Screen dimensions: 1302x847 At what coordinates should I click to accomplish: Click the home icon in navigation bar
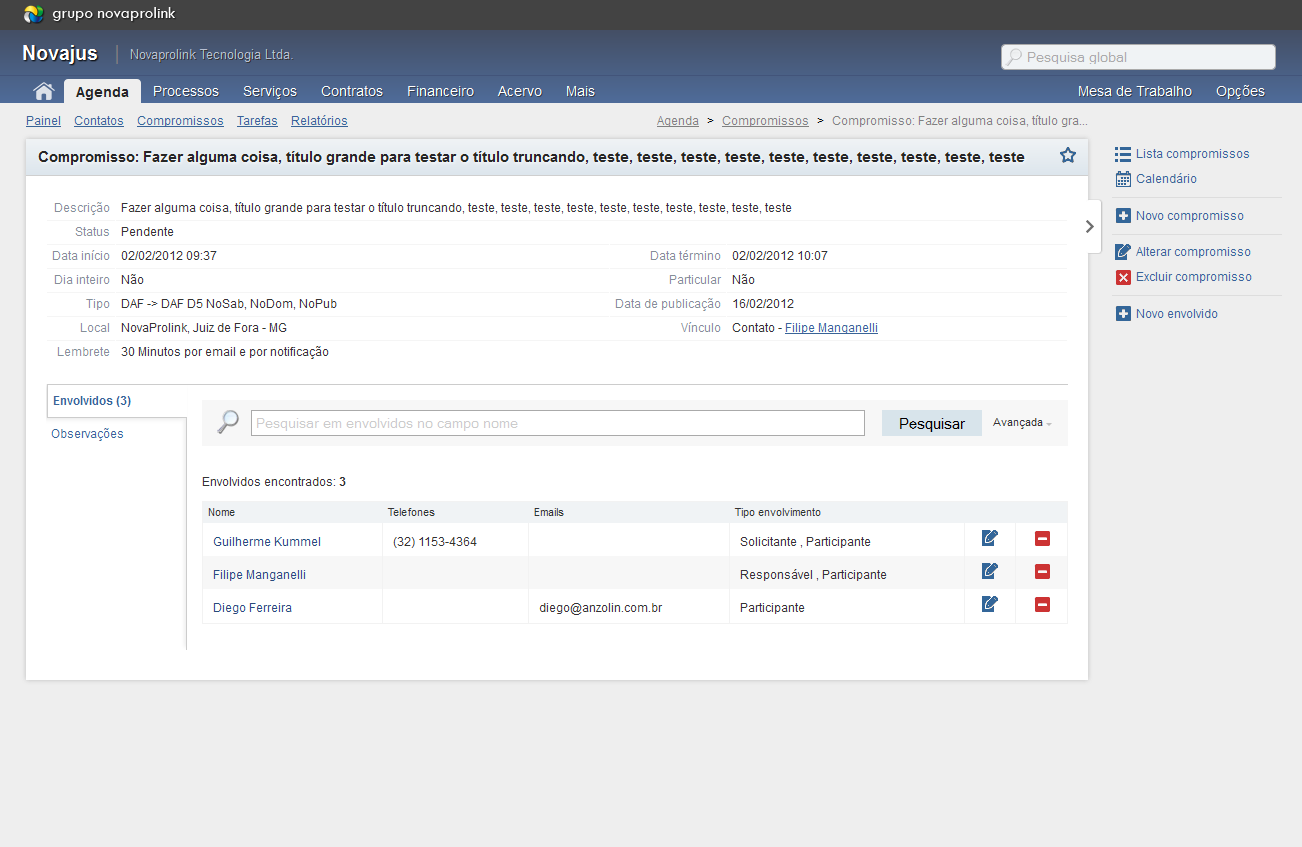43,91
